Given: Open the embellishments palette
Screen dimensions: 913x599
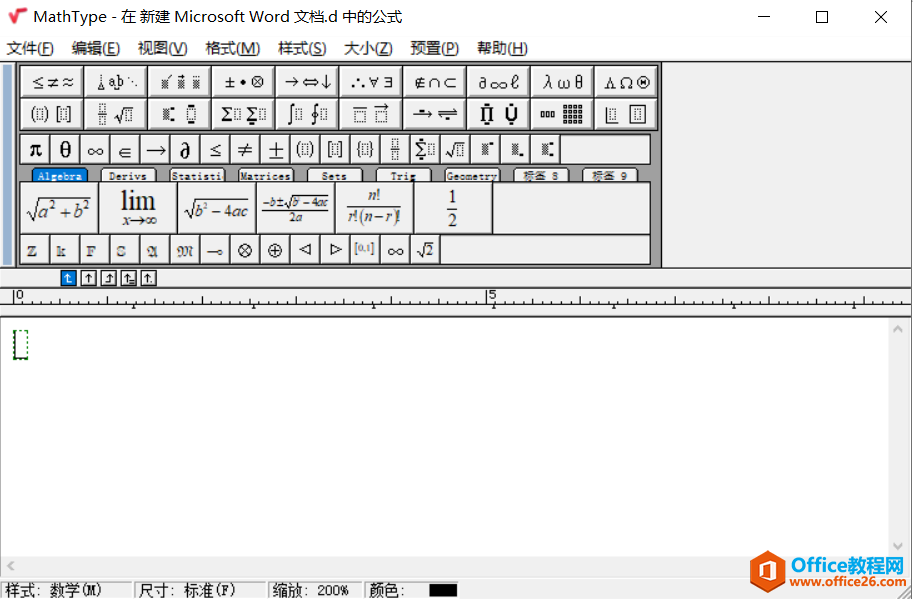Looking at the screenshot, I should pyautogui.click(x=180, y=82).
